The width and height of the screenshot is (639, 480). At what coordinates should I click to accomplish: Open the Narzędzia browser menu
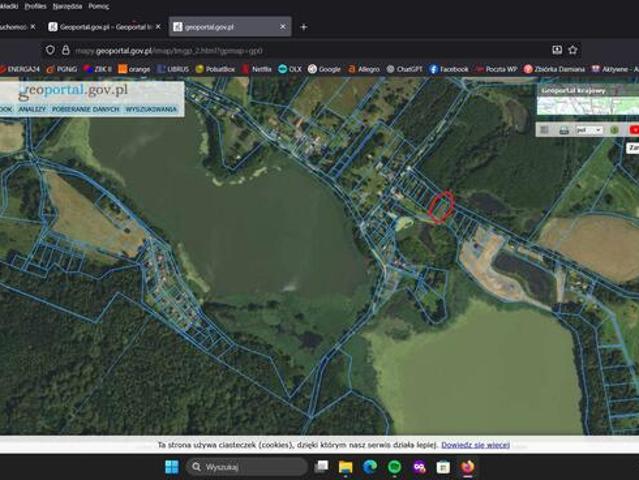coord(67,6)
